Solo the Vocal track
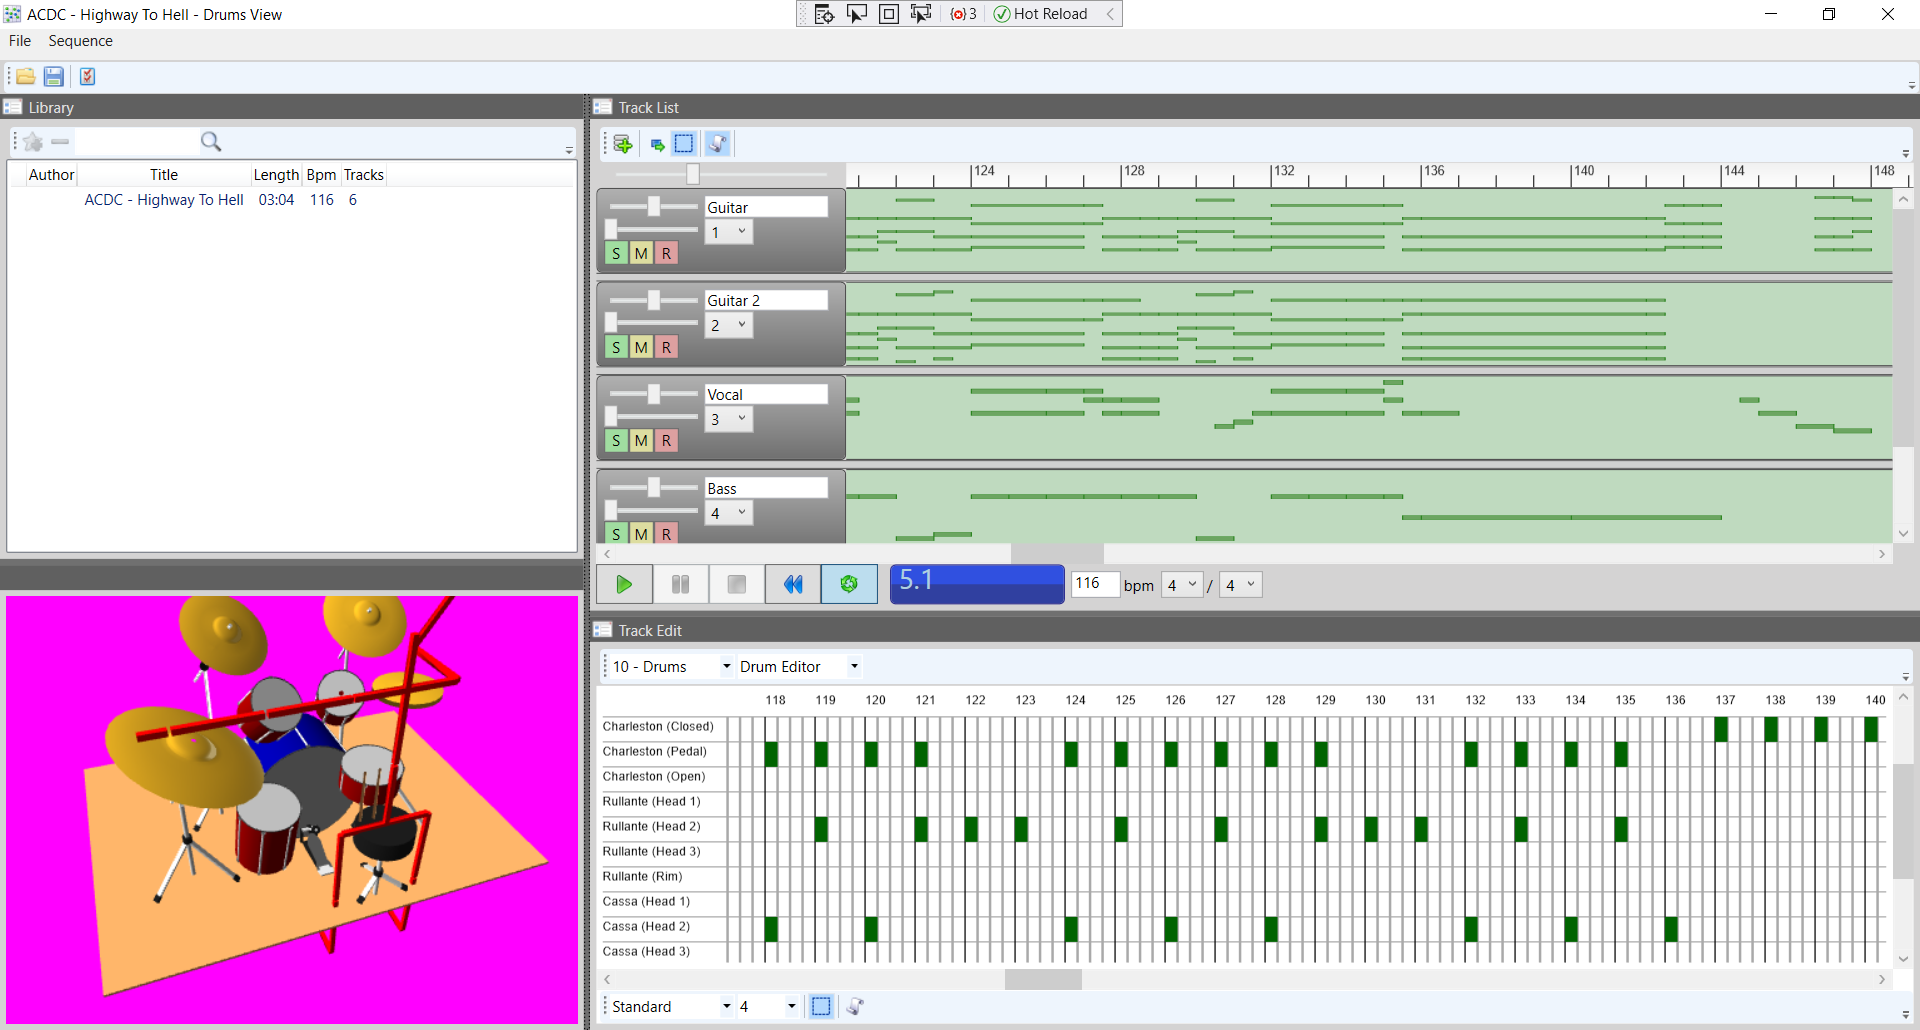Viewport: 1920px width, 1030px height. (616, 441)
